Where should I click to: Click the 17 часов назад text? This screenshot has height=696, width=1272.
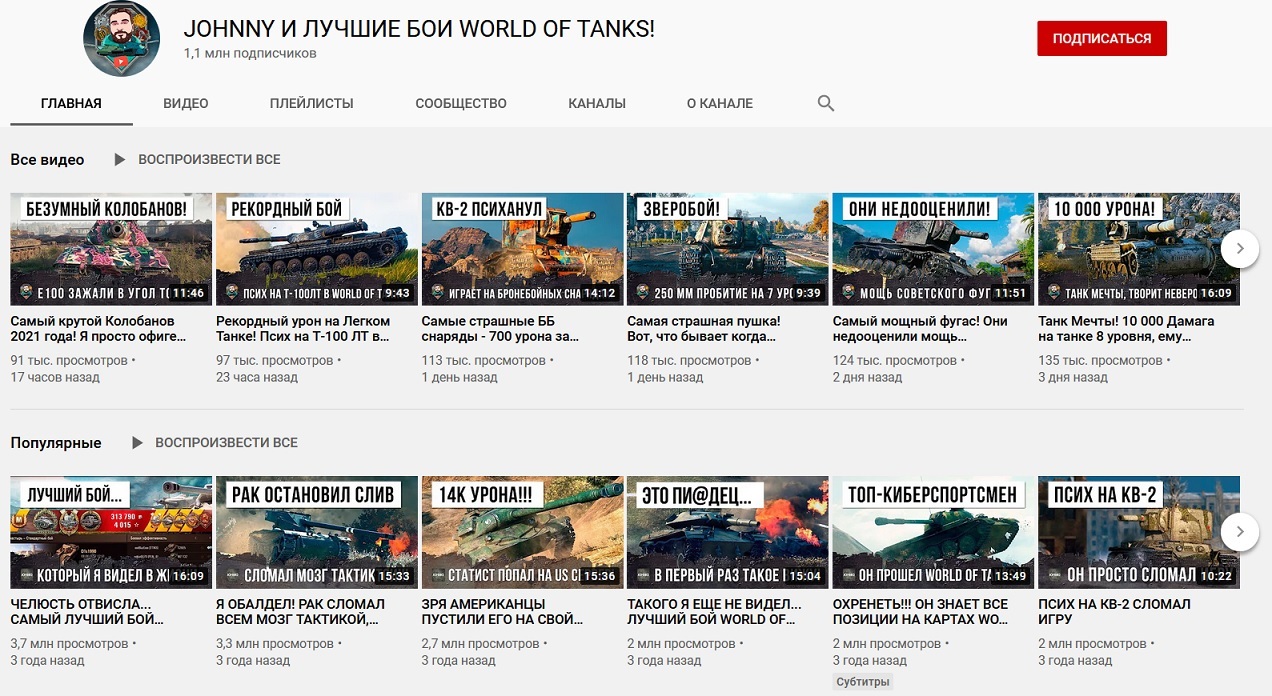[x=55, y=377]
